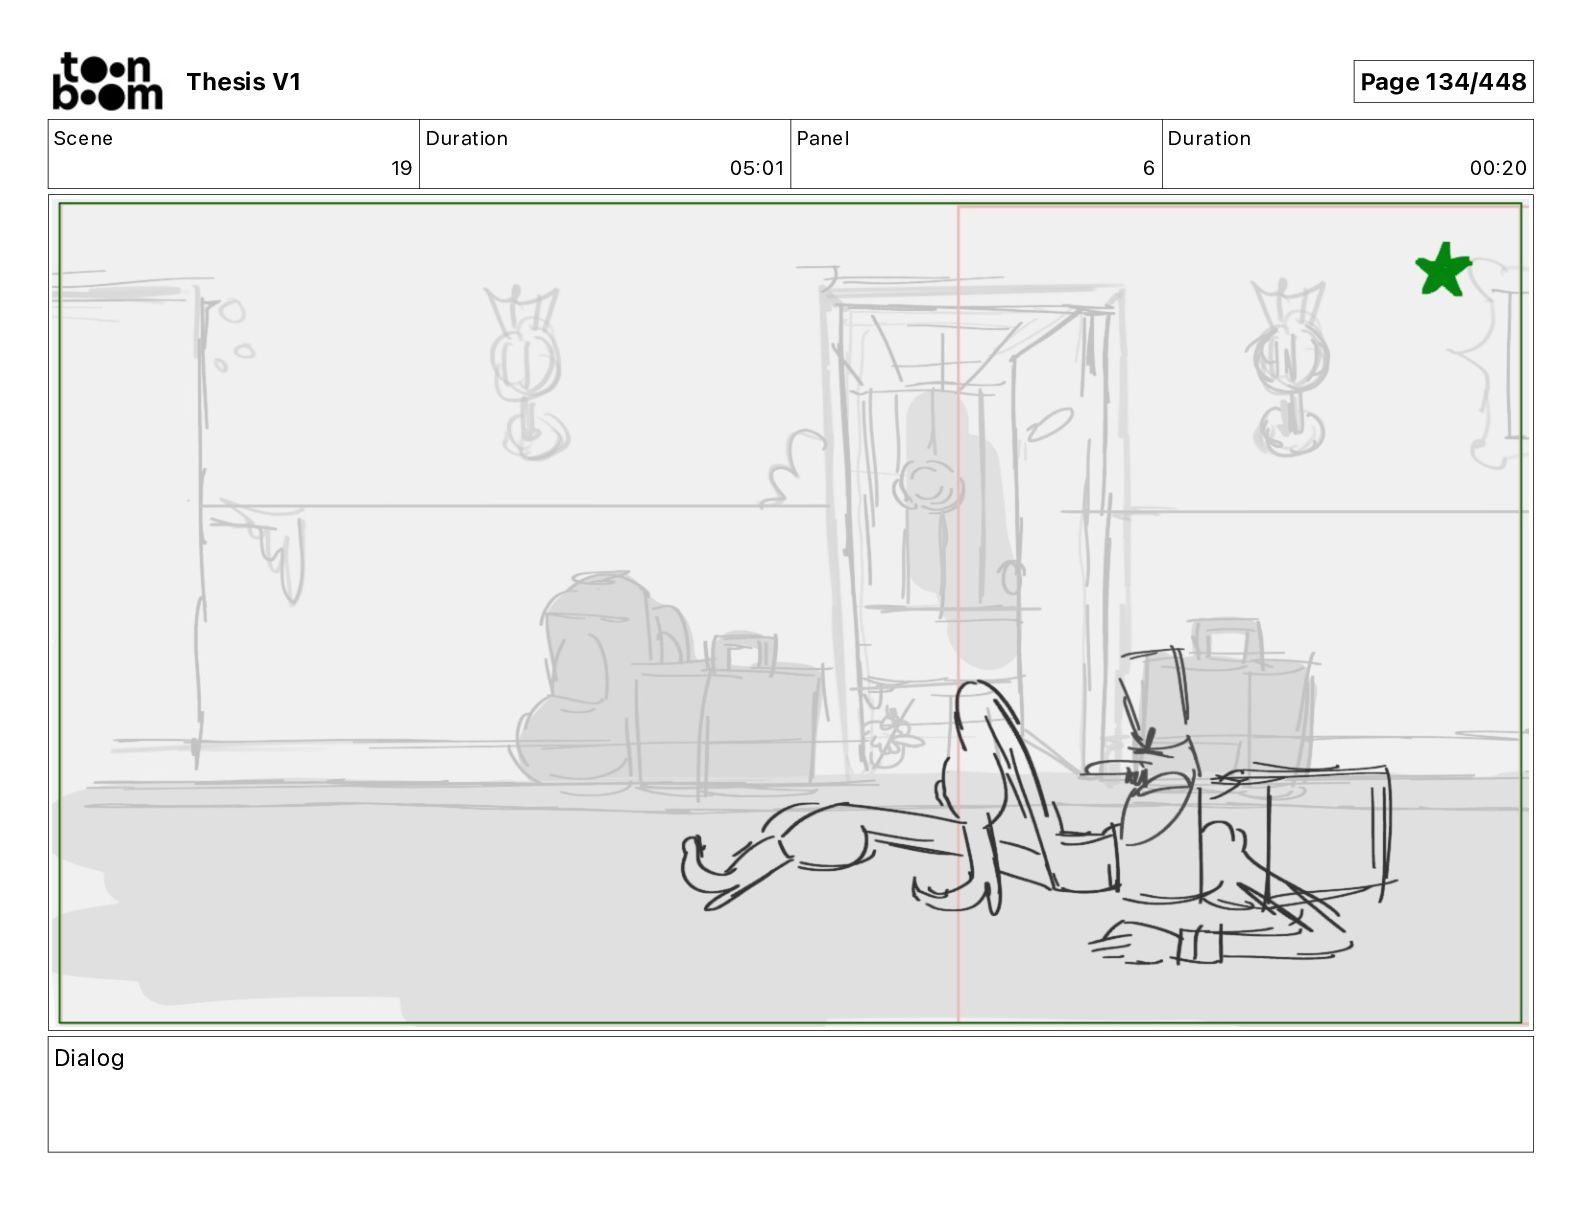
Task: Click the 'Duration' label next to the Panel field
Action: [1209, 138]
